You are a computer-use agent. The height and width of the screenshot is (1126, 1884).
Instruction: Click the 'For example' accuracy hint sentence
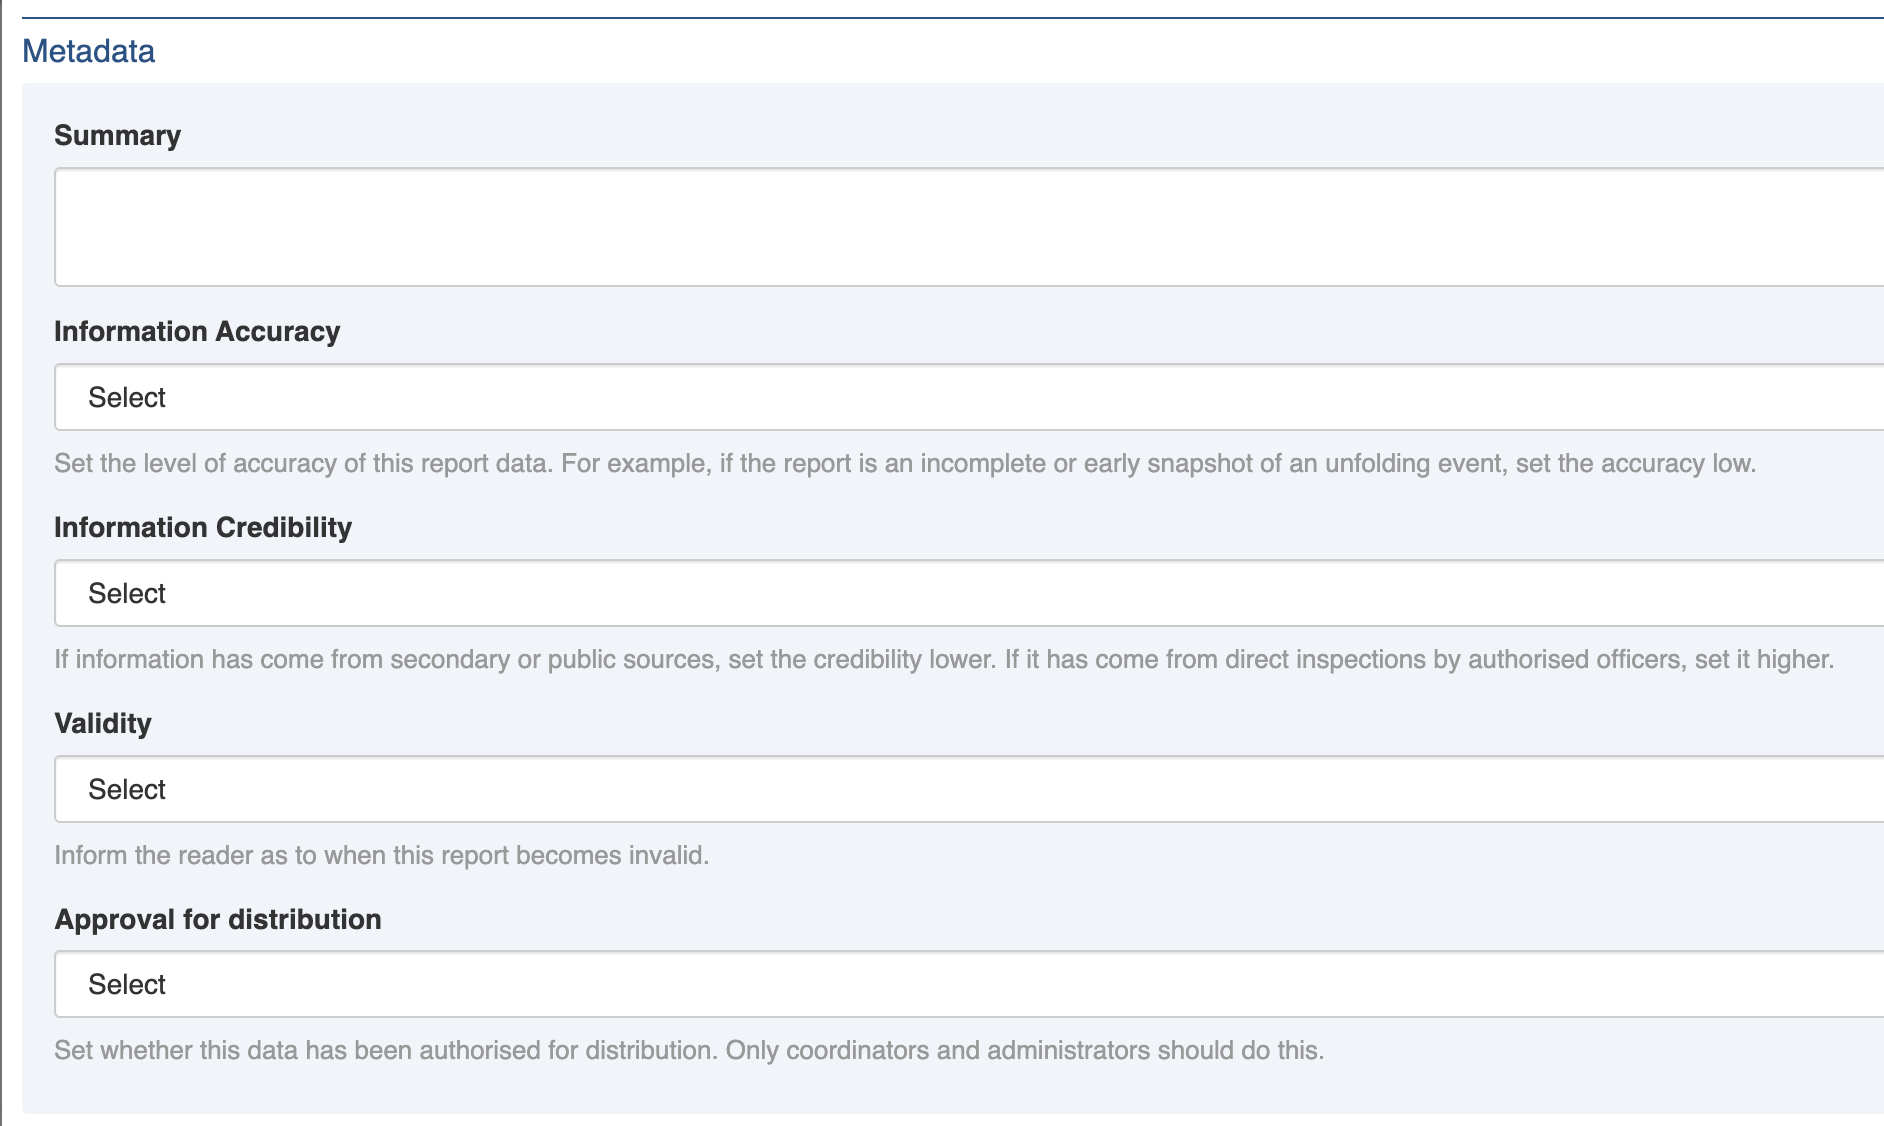(1158, 464)
